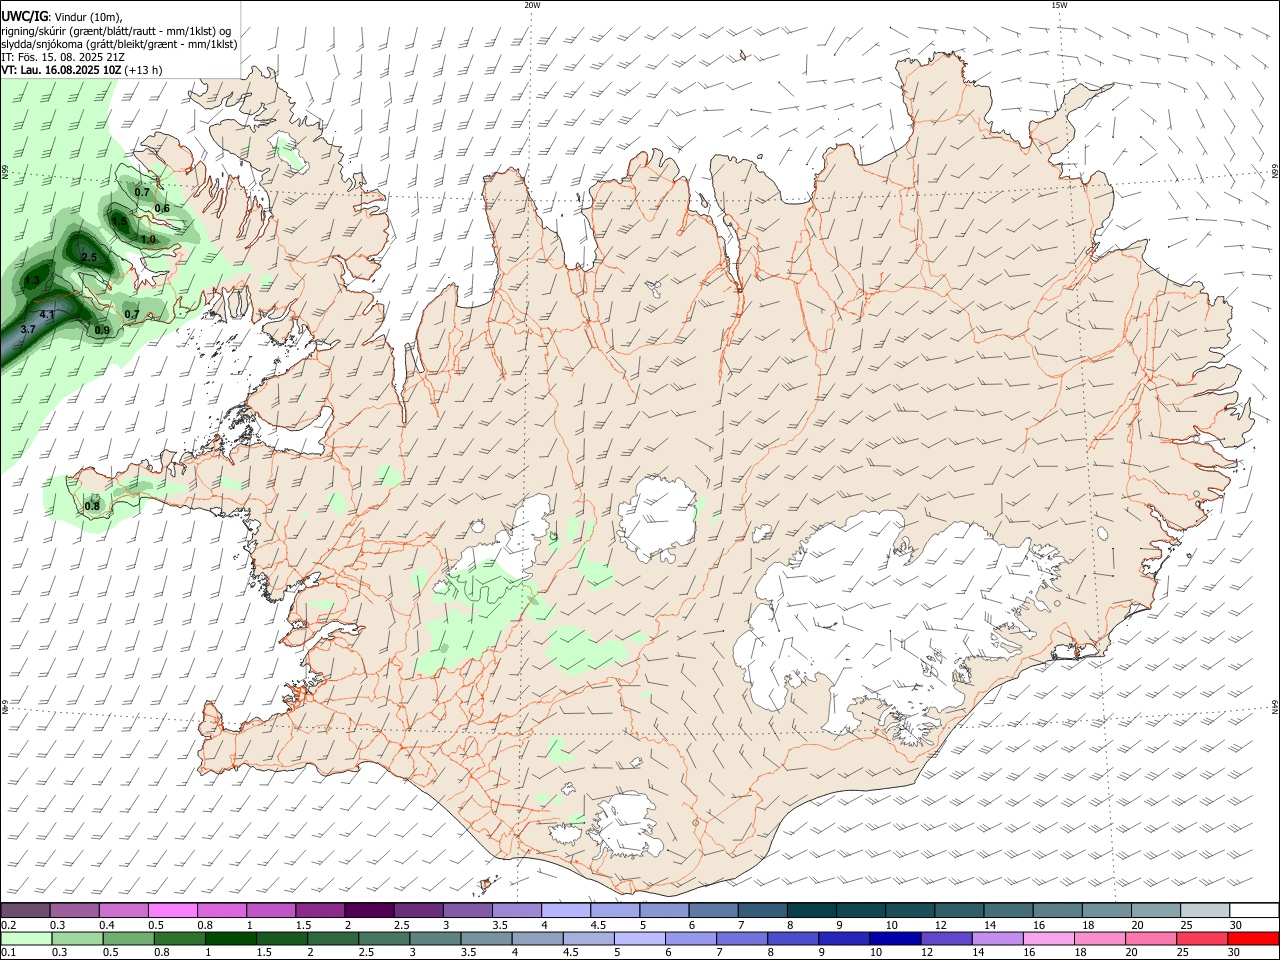Click the darkest purple swatch labeled 2 in upper row
Screen dimensions: 1280x960
(x=368, y=910)
